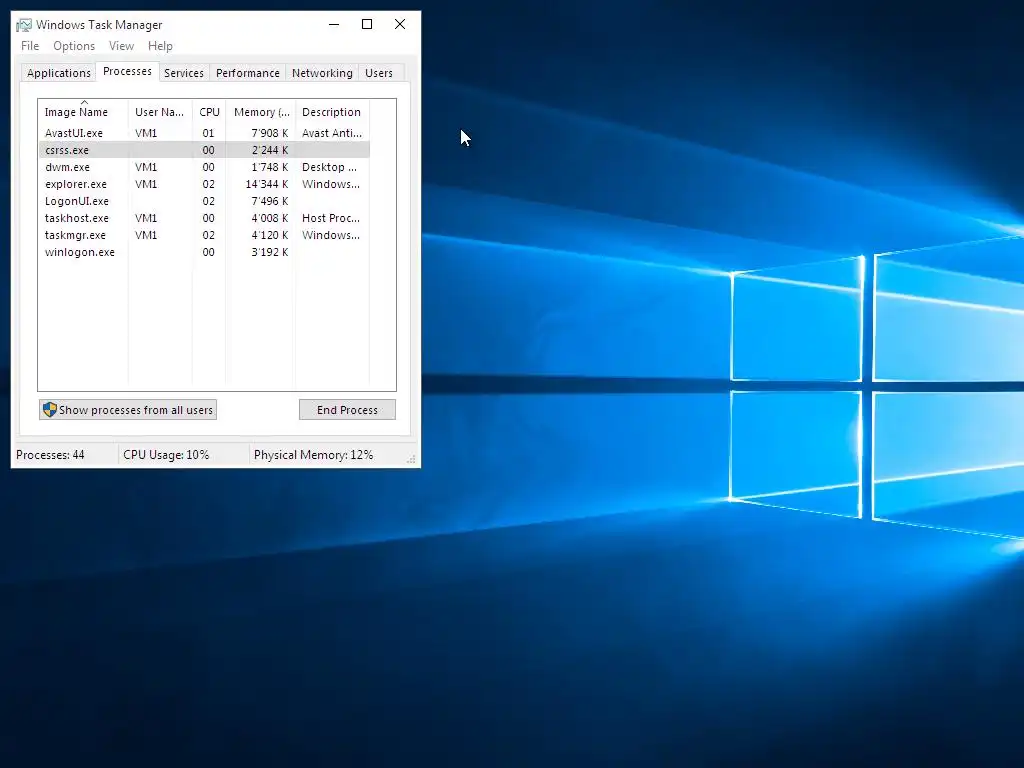Sort by the User Name column header
The image size is (1024, 768).
tap(160, 112)
